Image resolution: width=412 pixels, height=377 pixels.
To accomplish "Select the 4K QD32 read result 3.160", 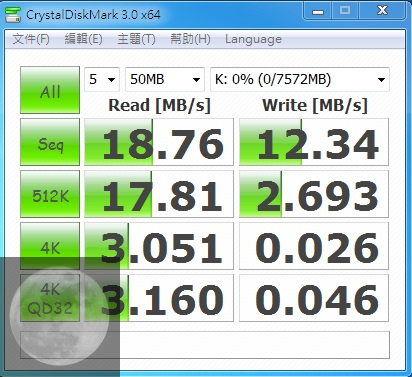I will pos(159,298).
